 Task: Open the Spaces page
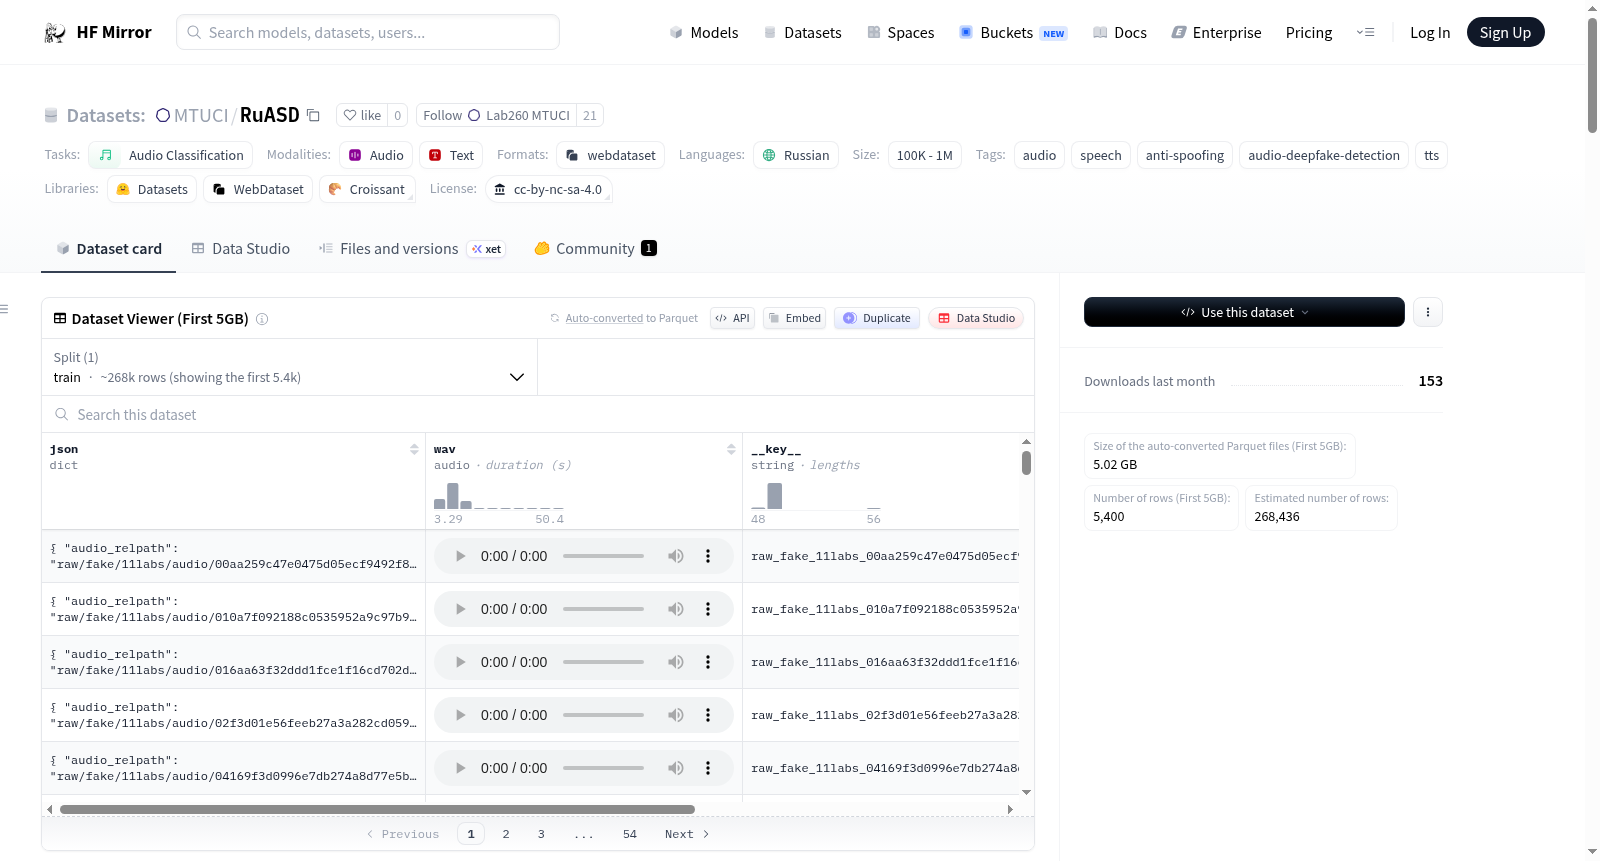[x=901, y=32]
